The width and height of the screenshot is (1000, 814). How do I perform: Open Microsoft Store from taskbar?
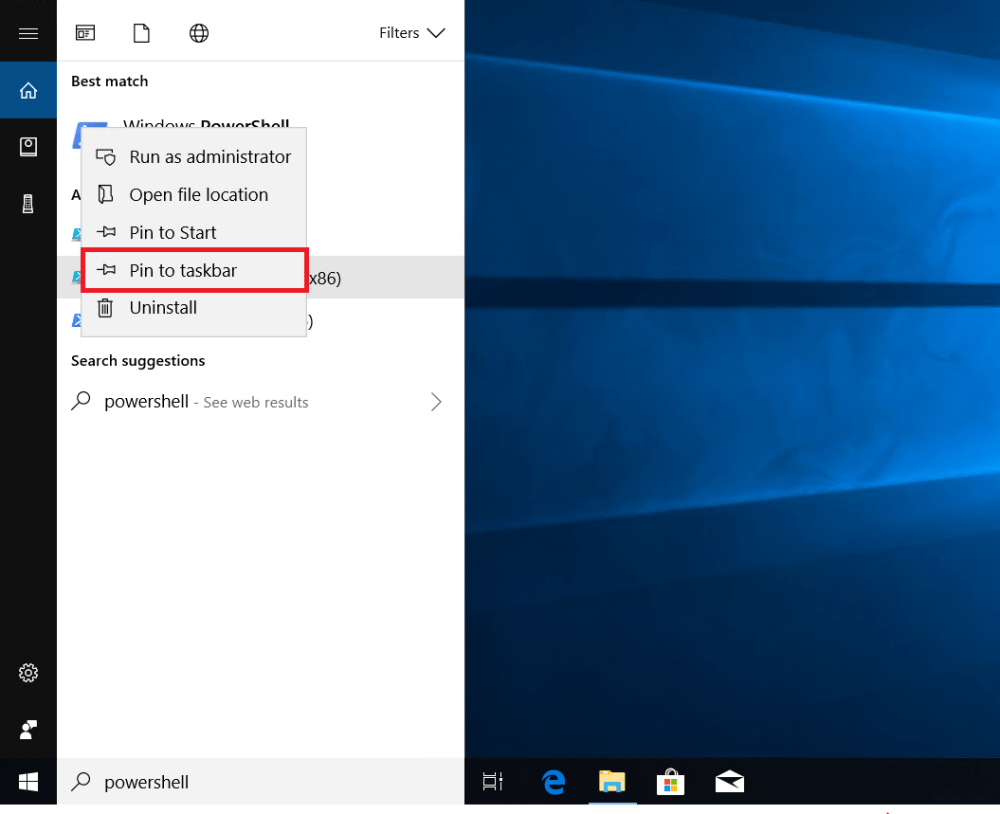[x=670, y=782]
